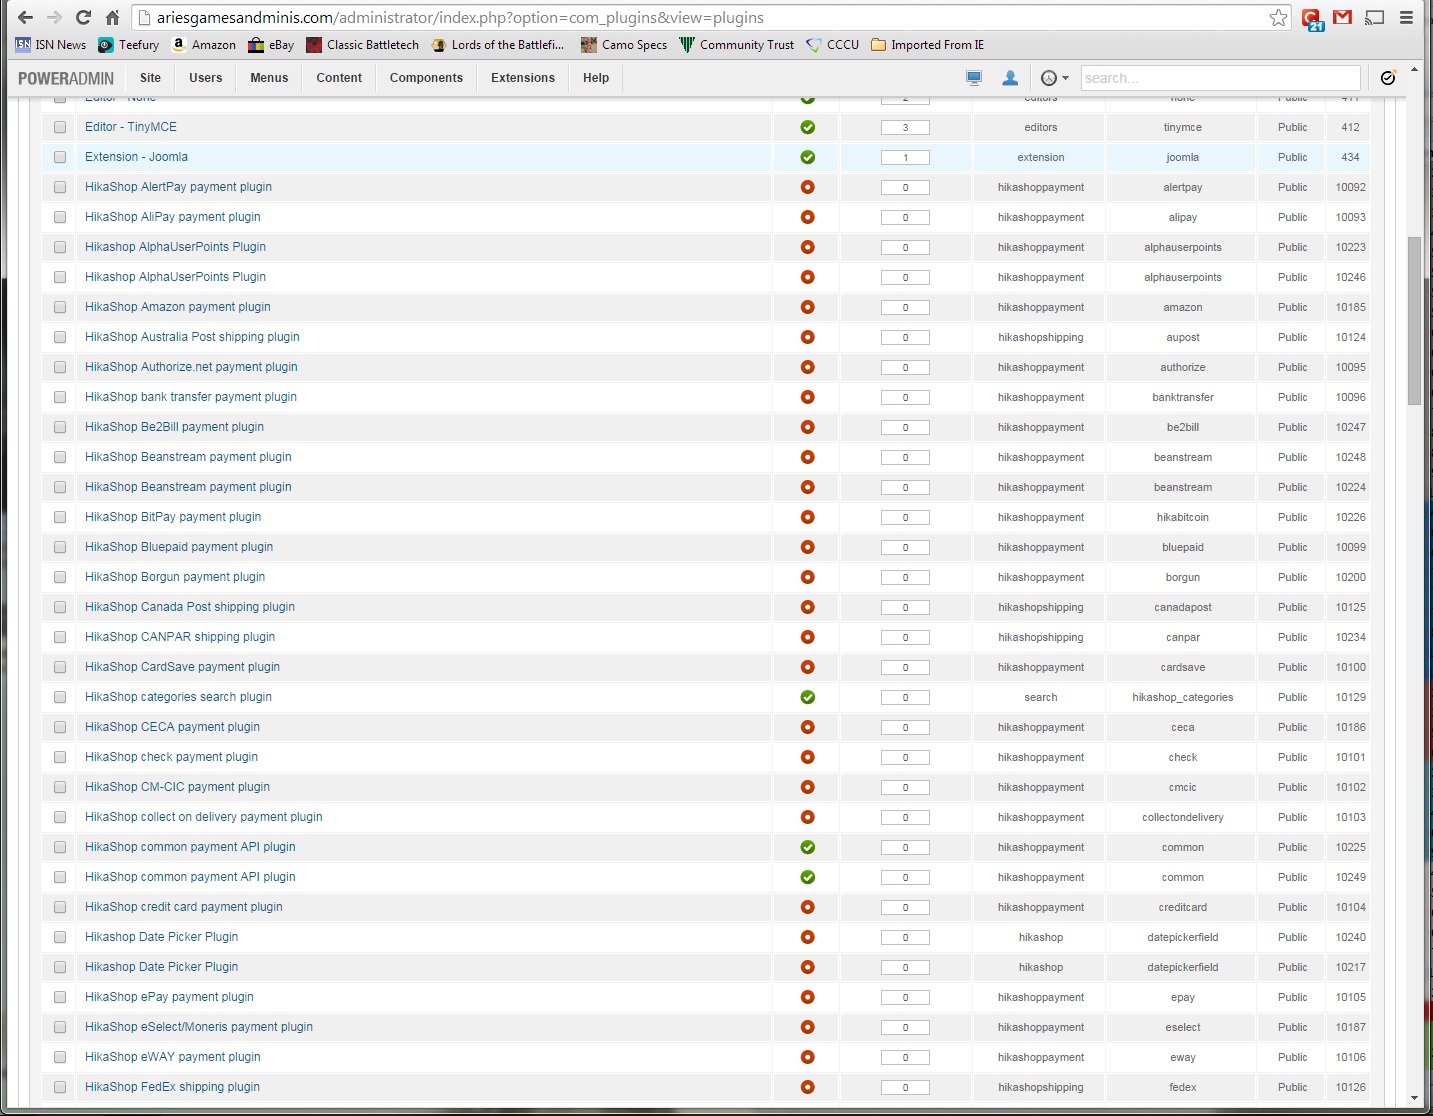Click the admin search field
Image resolution: width=1433 pixels, height=1116 pixels.
[1220, 78]
